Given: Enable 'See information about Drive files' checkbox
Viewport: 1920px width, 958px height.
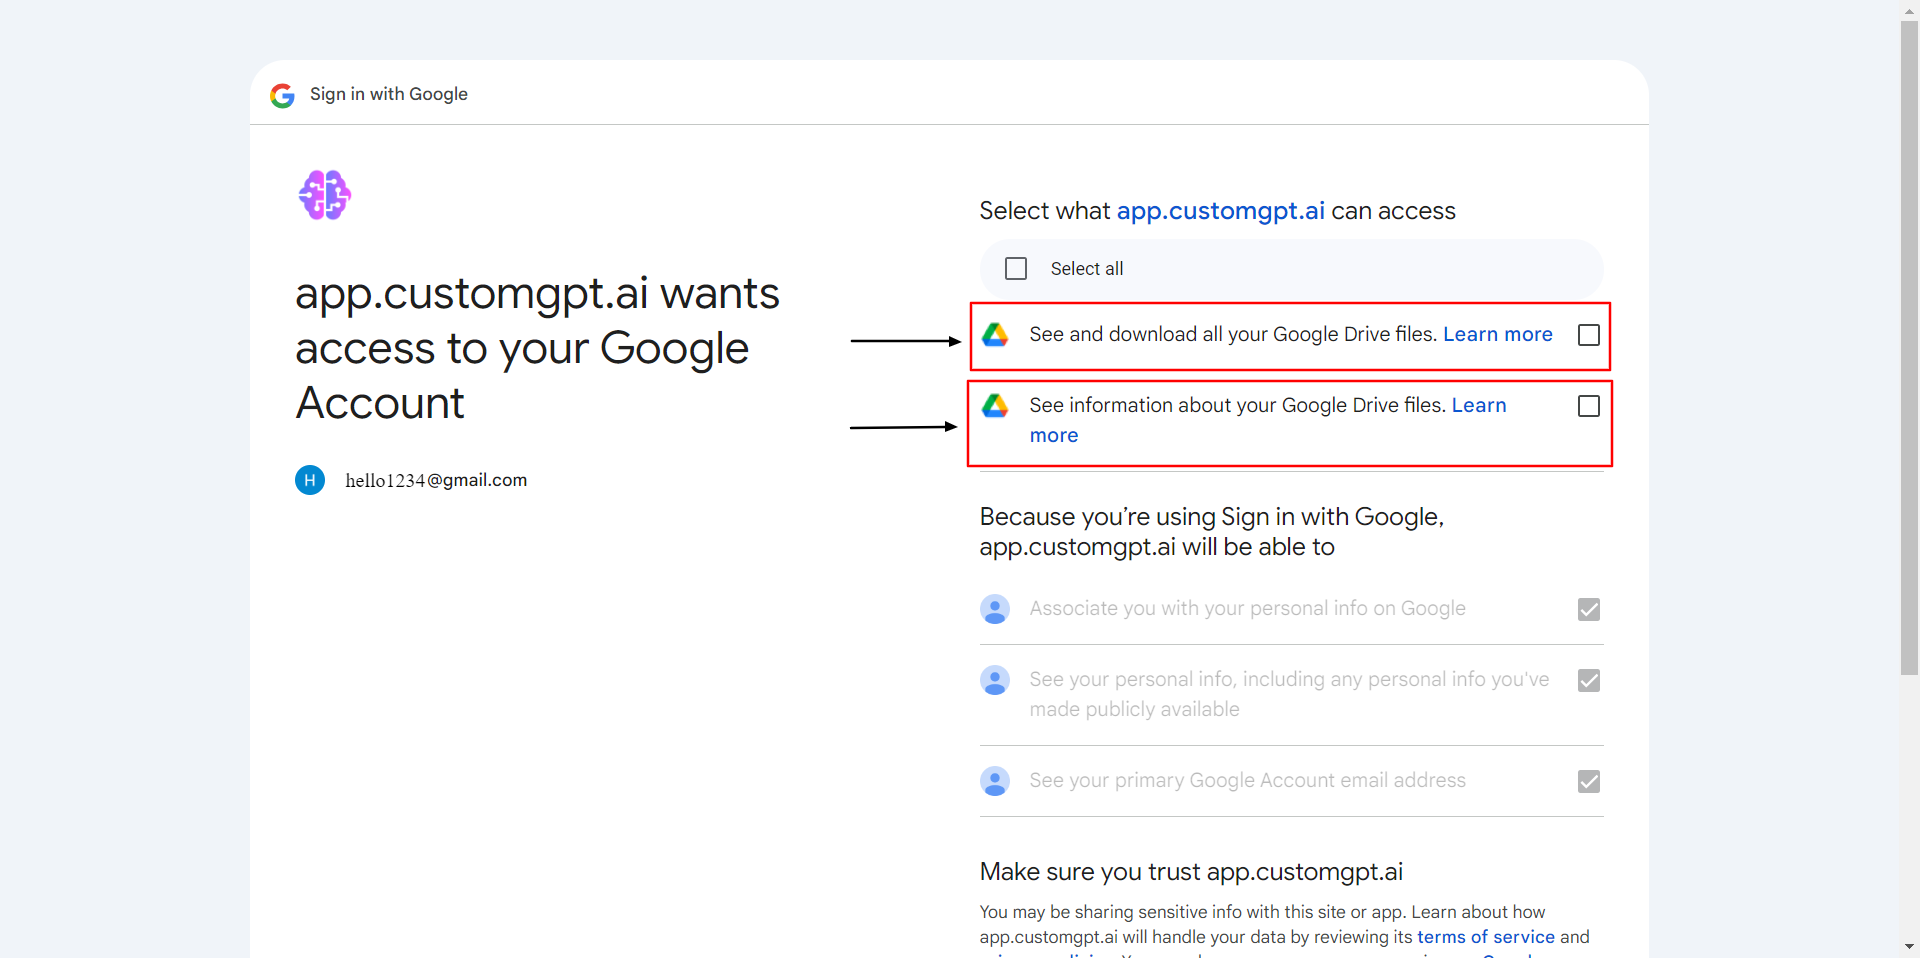Looking at the screenshot, I should [1589, 406].
